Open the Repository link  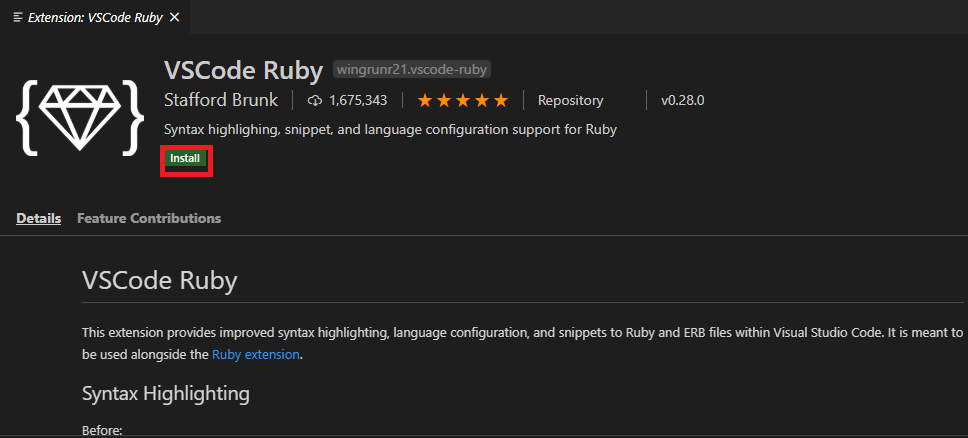570,100
